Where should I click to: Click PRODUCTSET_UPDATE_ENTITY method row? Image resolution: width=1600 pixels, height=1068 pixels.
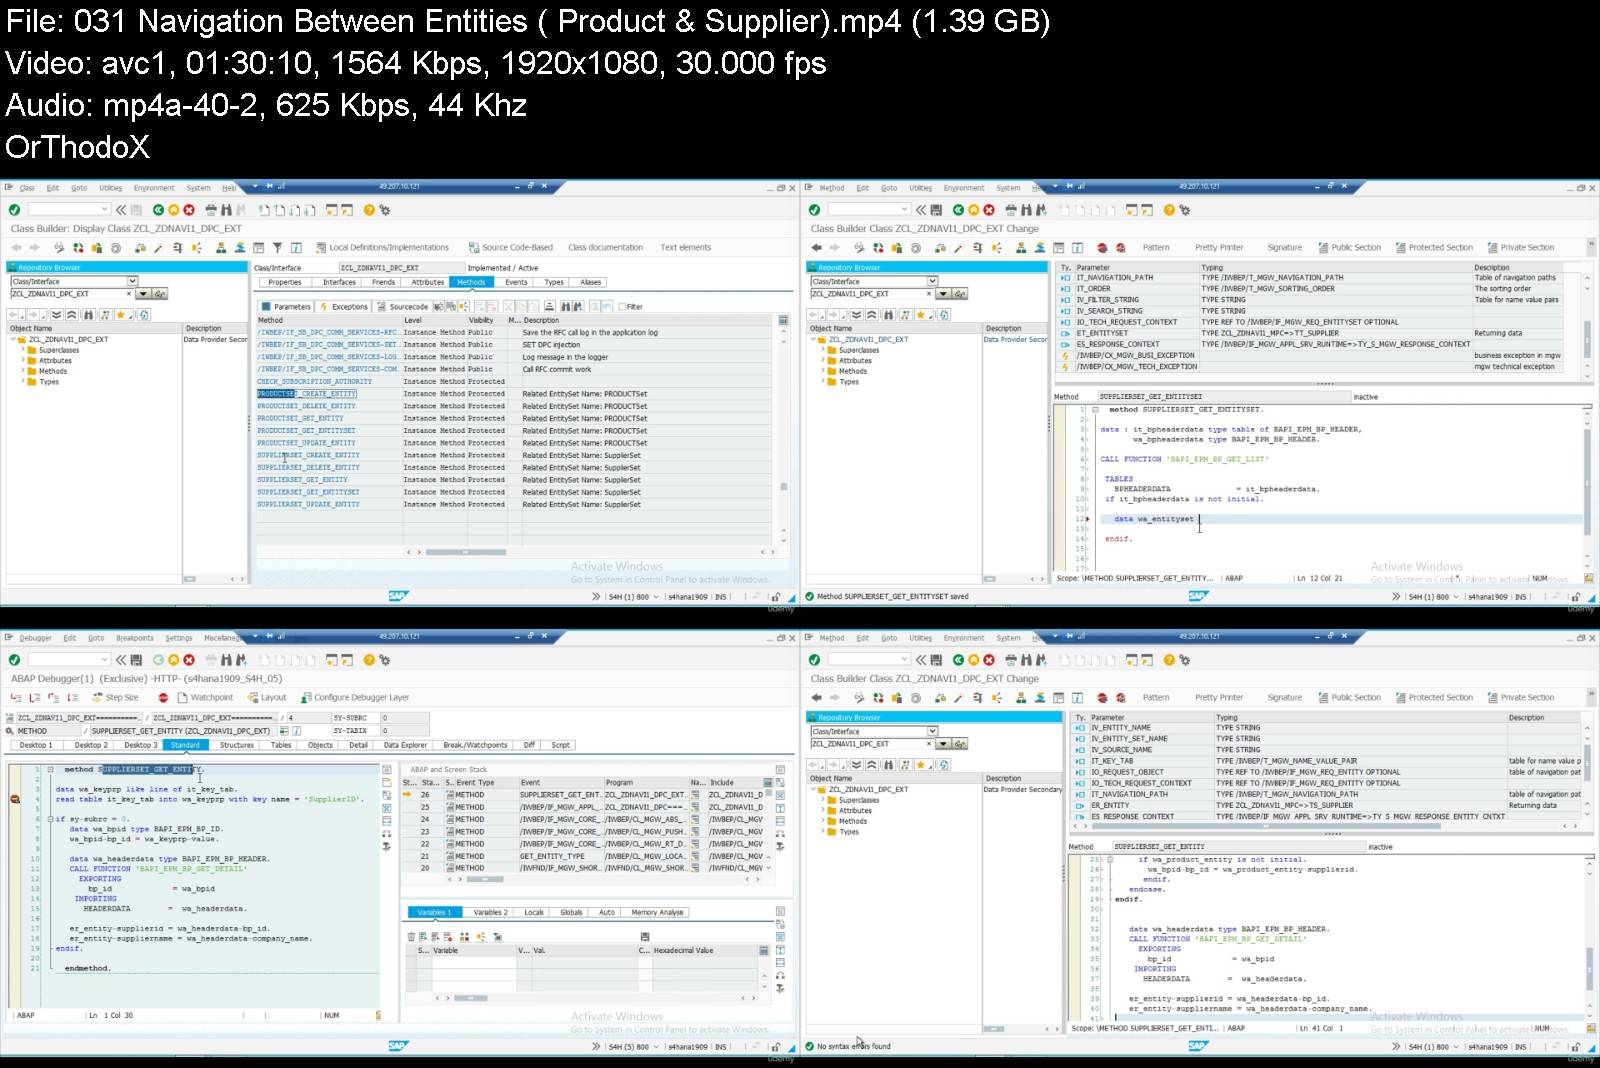[x=513, y=443]
